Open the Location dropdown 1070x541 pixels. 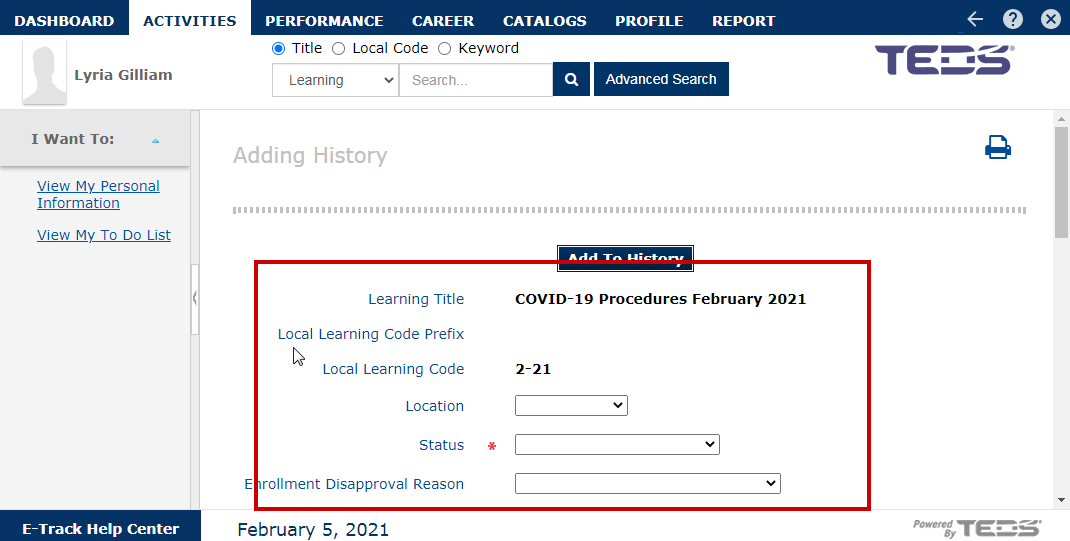click(x=571, y=406)
